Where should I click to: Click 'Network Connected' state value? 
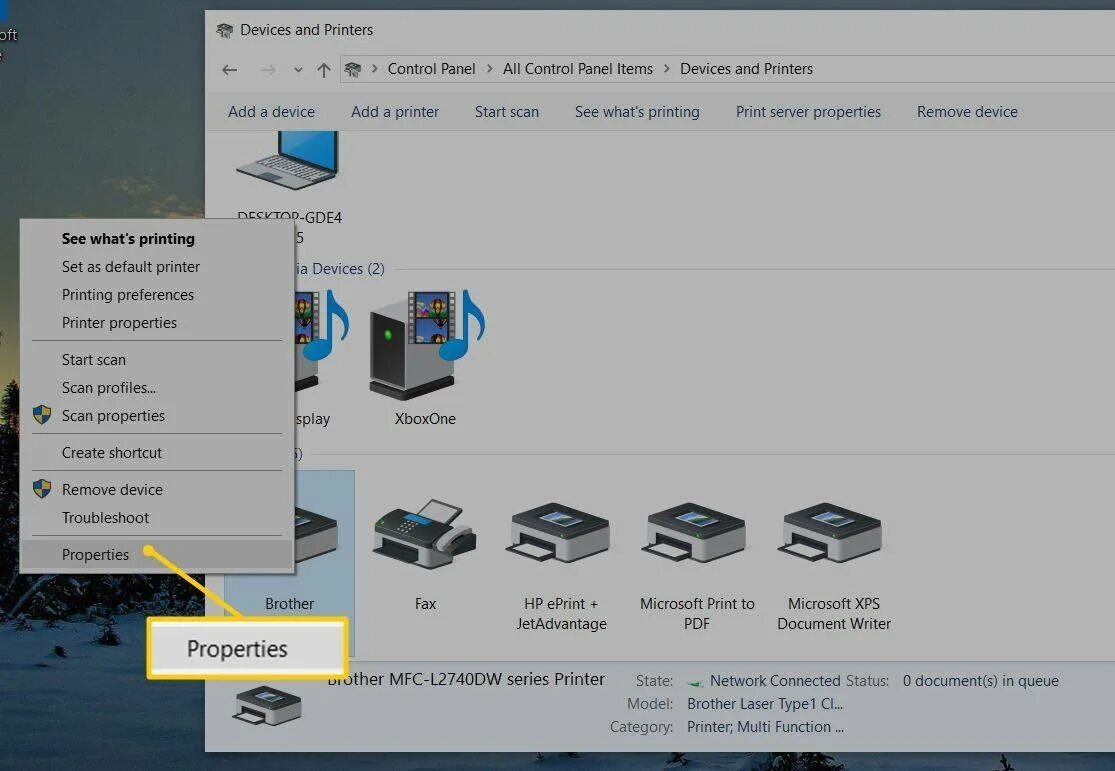coord(775,681)
